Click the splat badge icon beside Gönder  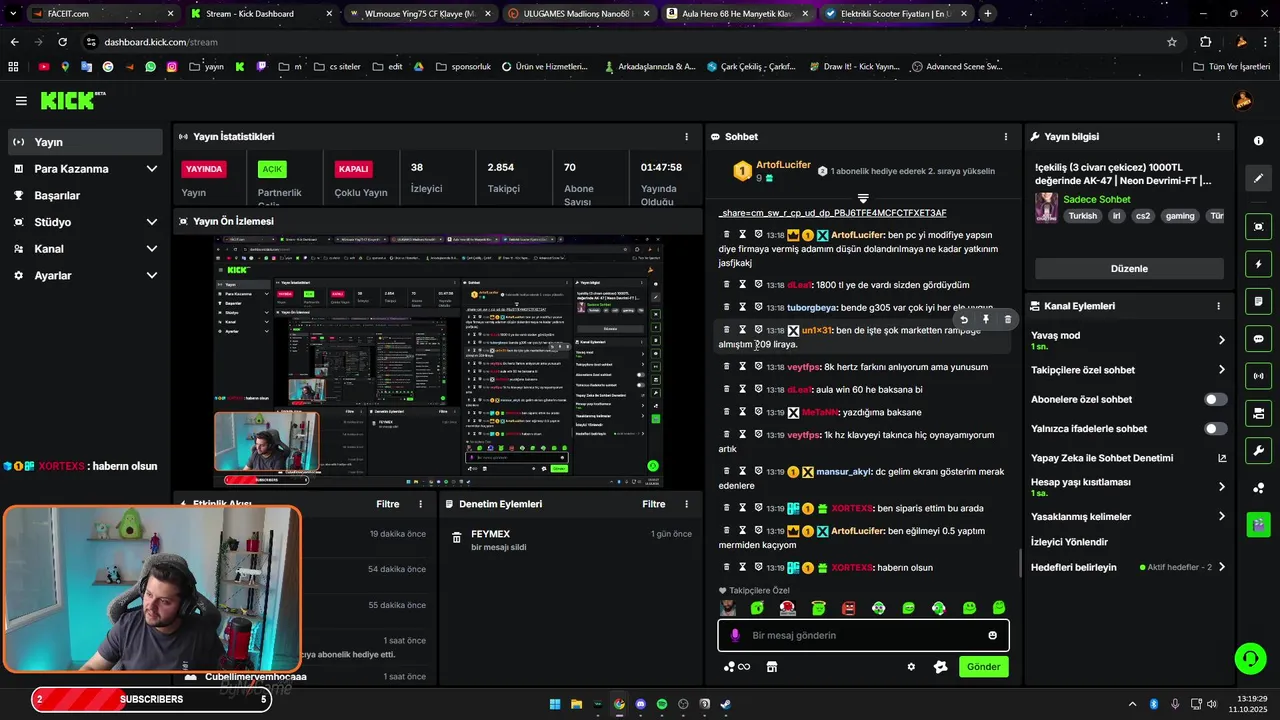tap(940, 667)
